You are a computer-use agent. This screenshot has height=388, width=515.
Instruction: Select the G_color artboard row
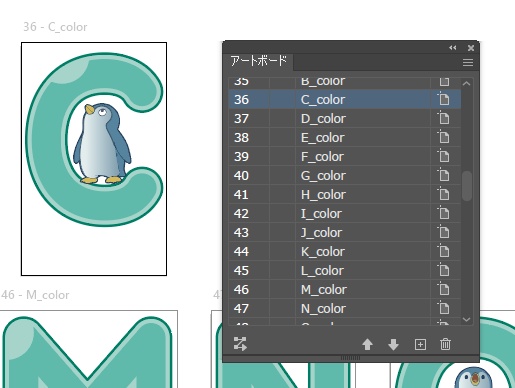click(x=345, y=175)
